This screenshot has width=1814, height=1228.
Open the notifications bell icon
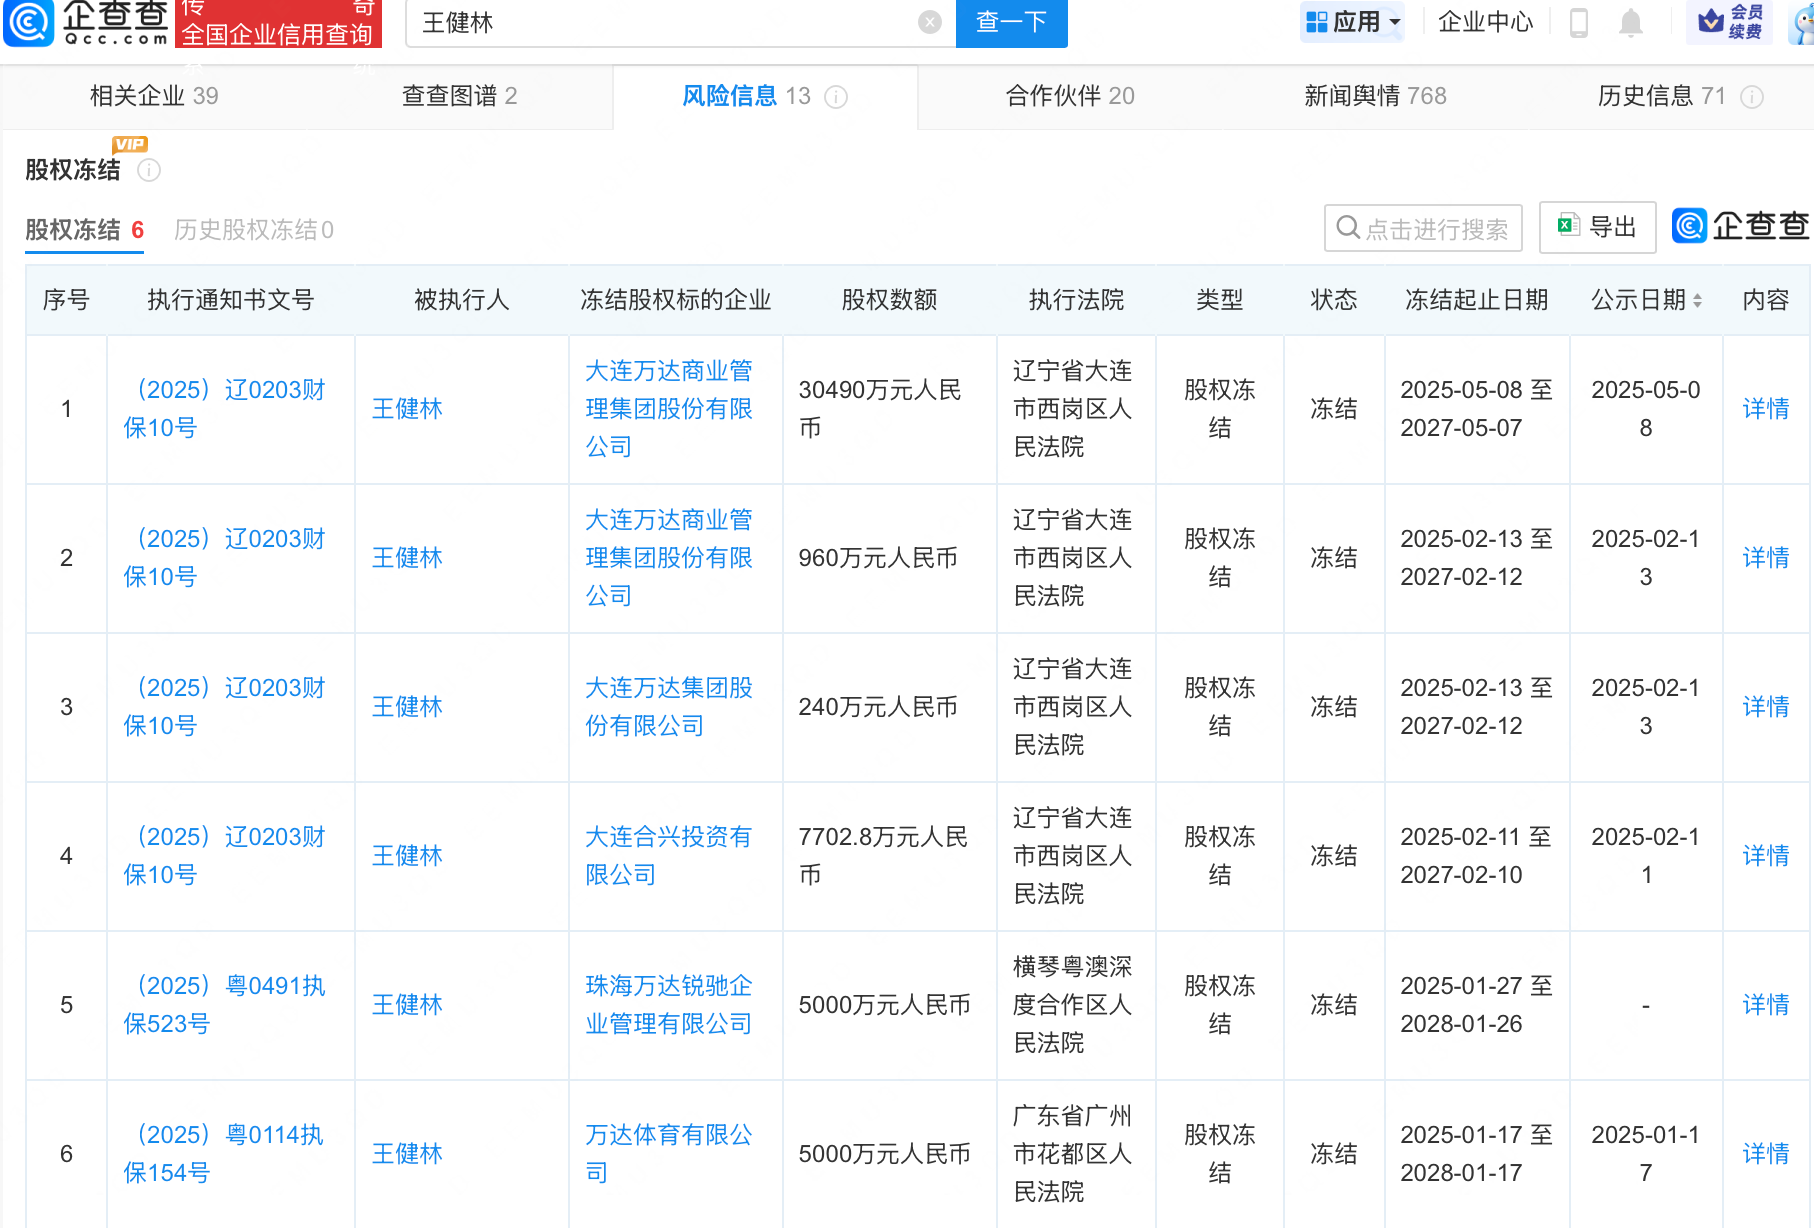pos(1630,22)
